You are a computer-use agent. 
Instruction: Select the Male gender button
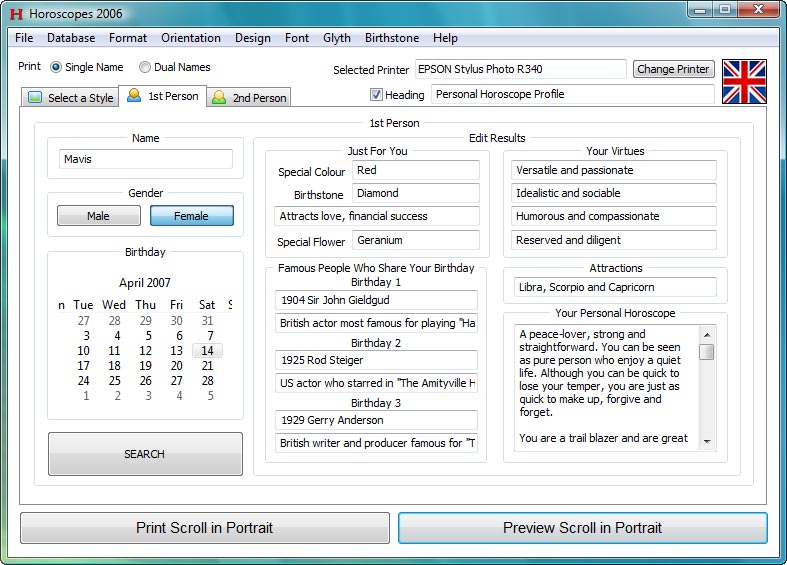[x=98, y=216]
